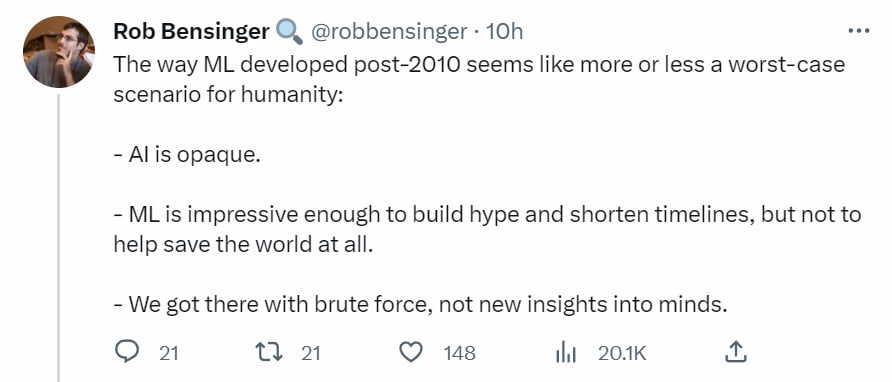Click the 20.1K views count
This screenshot has width=892, height=382.
point(622,354)
